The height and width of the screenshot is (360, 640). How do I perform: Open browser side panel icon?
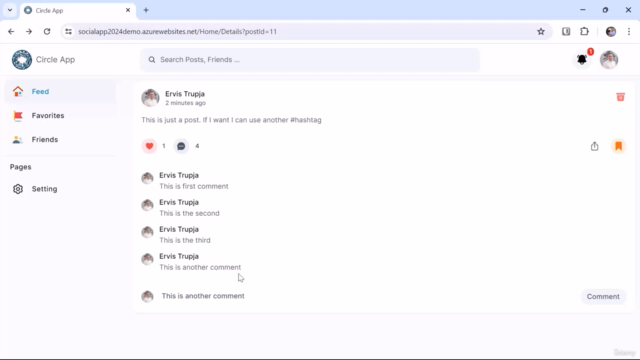pyautogui.click(x=566, y=31)
